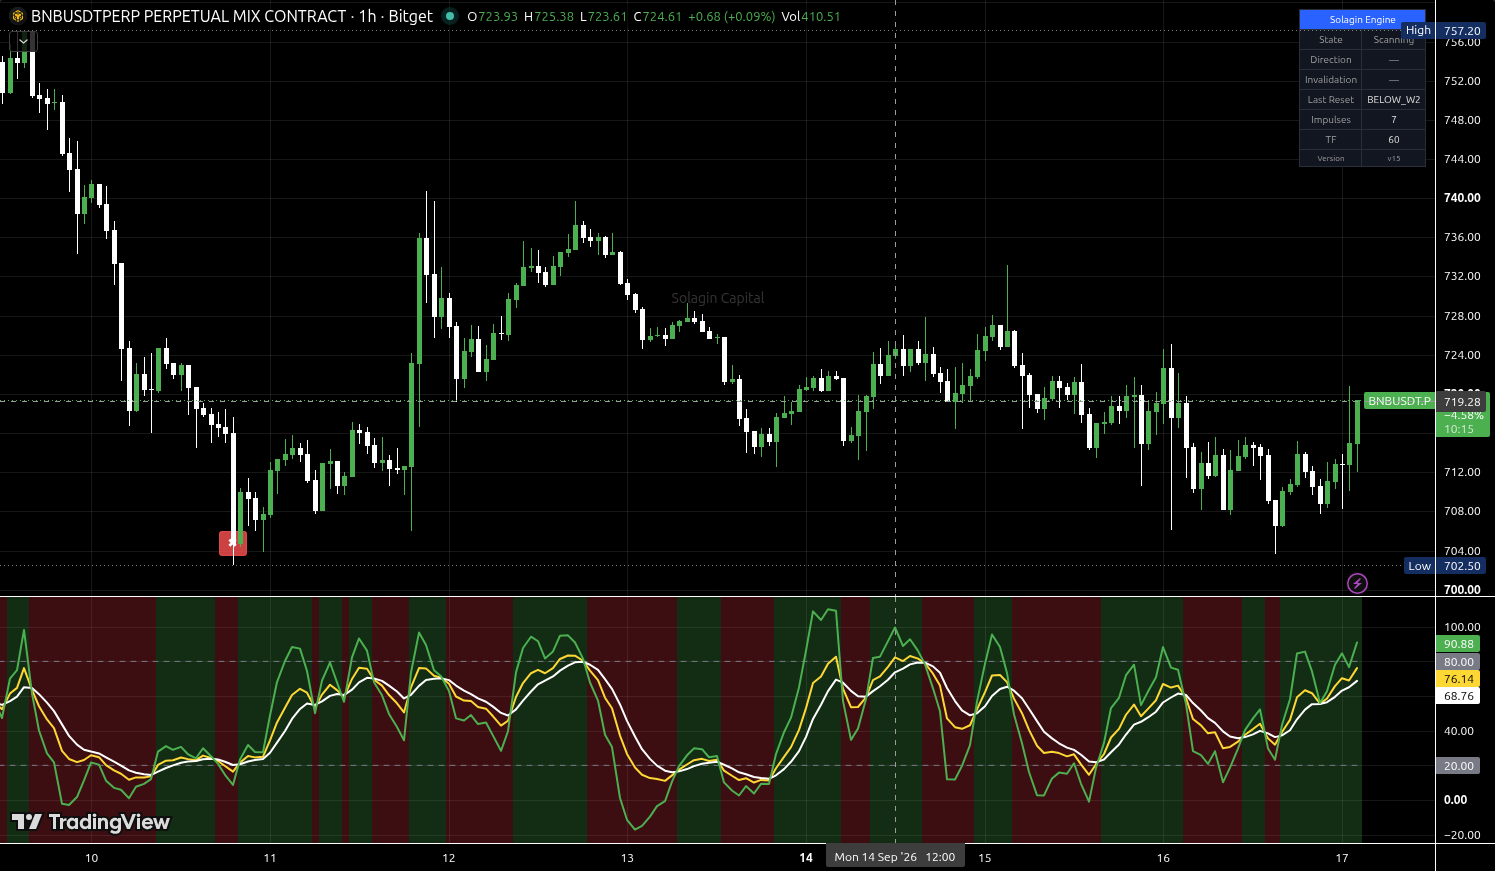Click the Solagin Engine table header
Viewport: 1495px width, 871px height.
[x=1362, y=20]
